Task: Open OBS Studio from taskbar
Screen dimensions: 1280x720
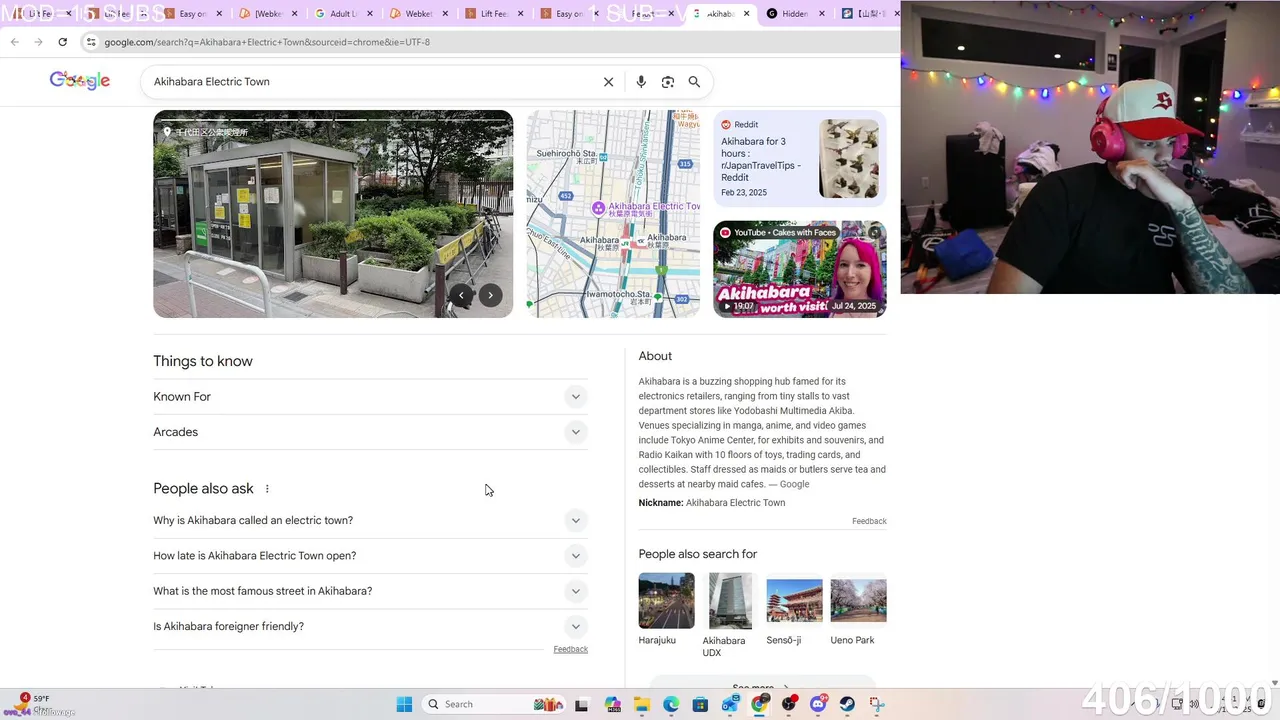Action: coord(789,704)
